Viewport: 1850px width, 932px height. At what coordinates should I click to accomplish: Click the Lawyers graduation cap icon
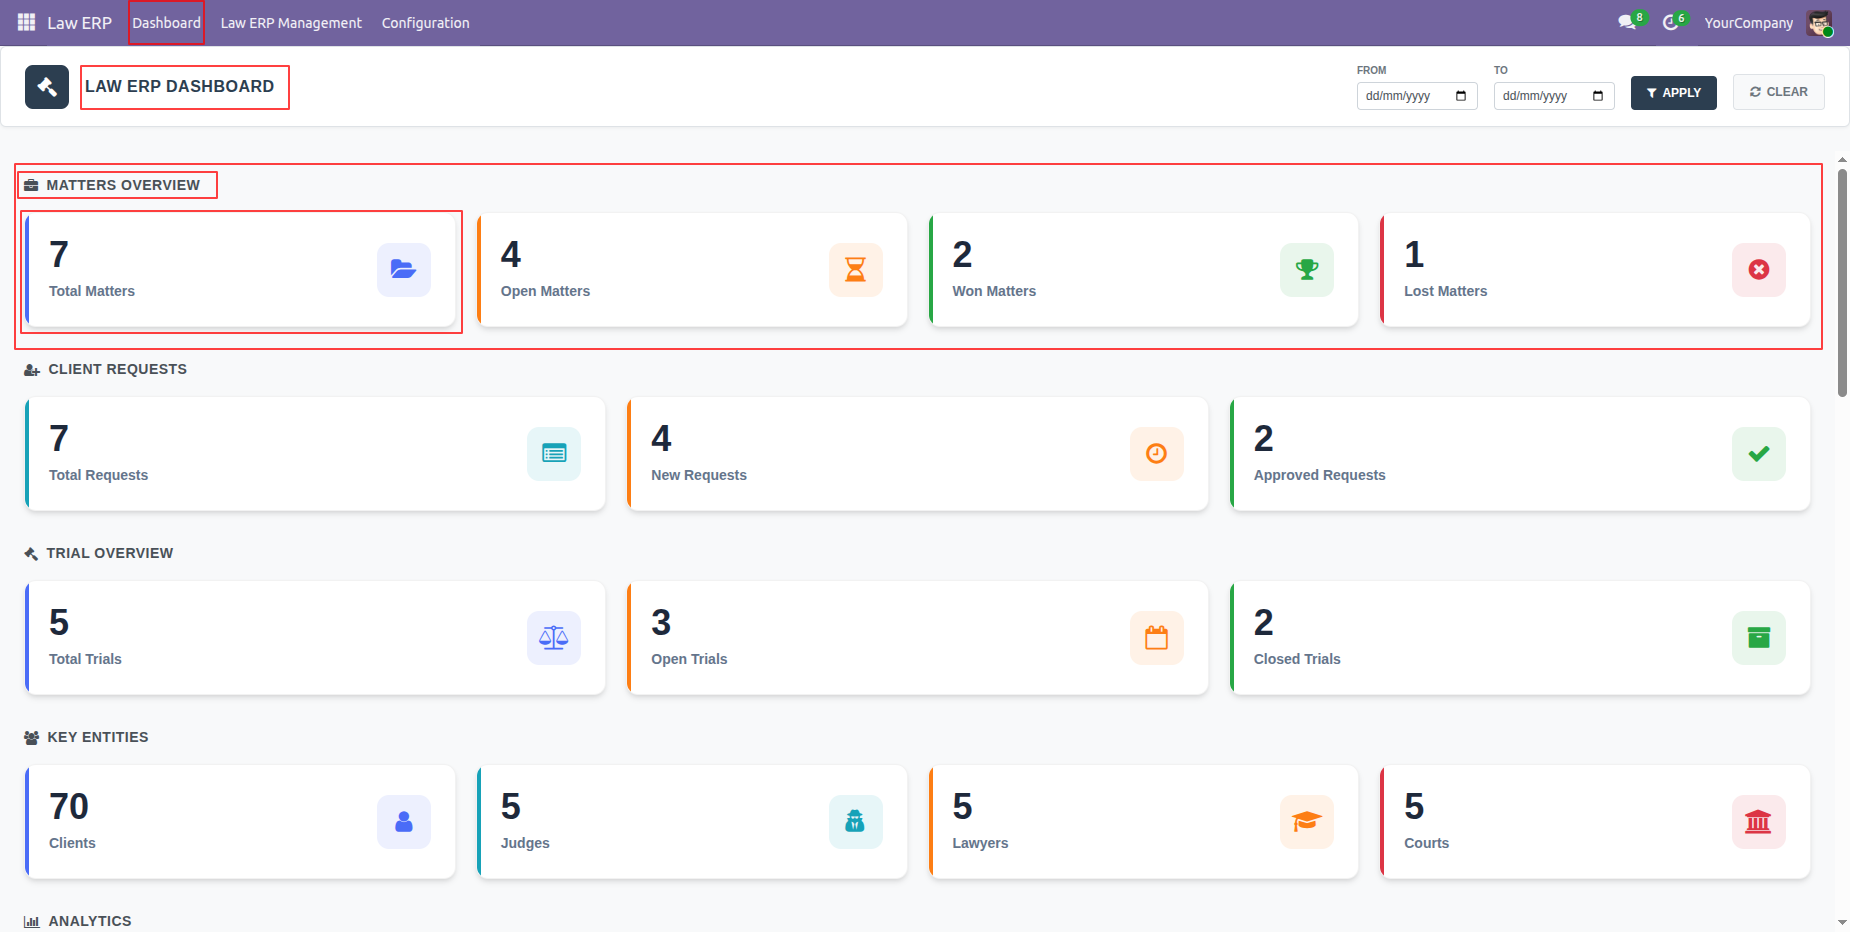[1307, 822]
